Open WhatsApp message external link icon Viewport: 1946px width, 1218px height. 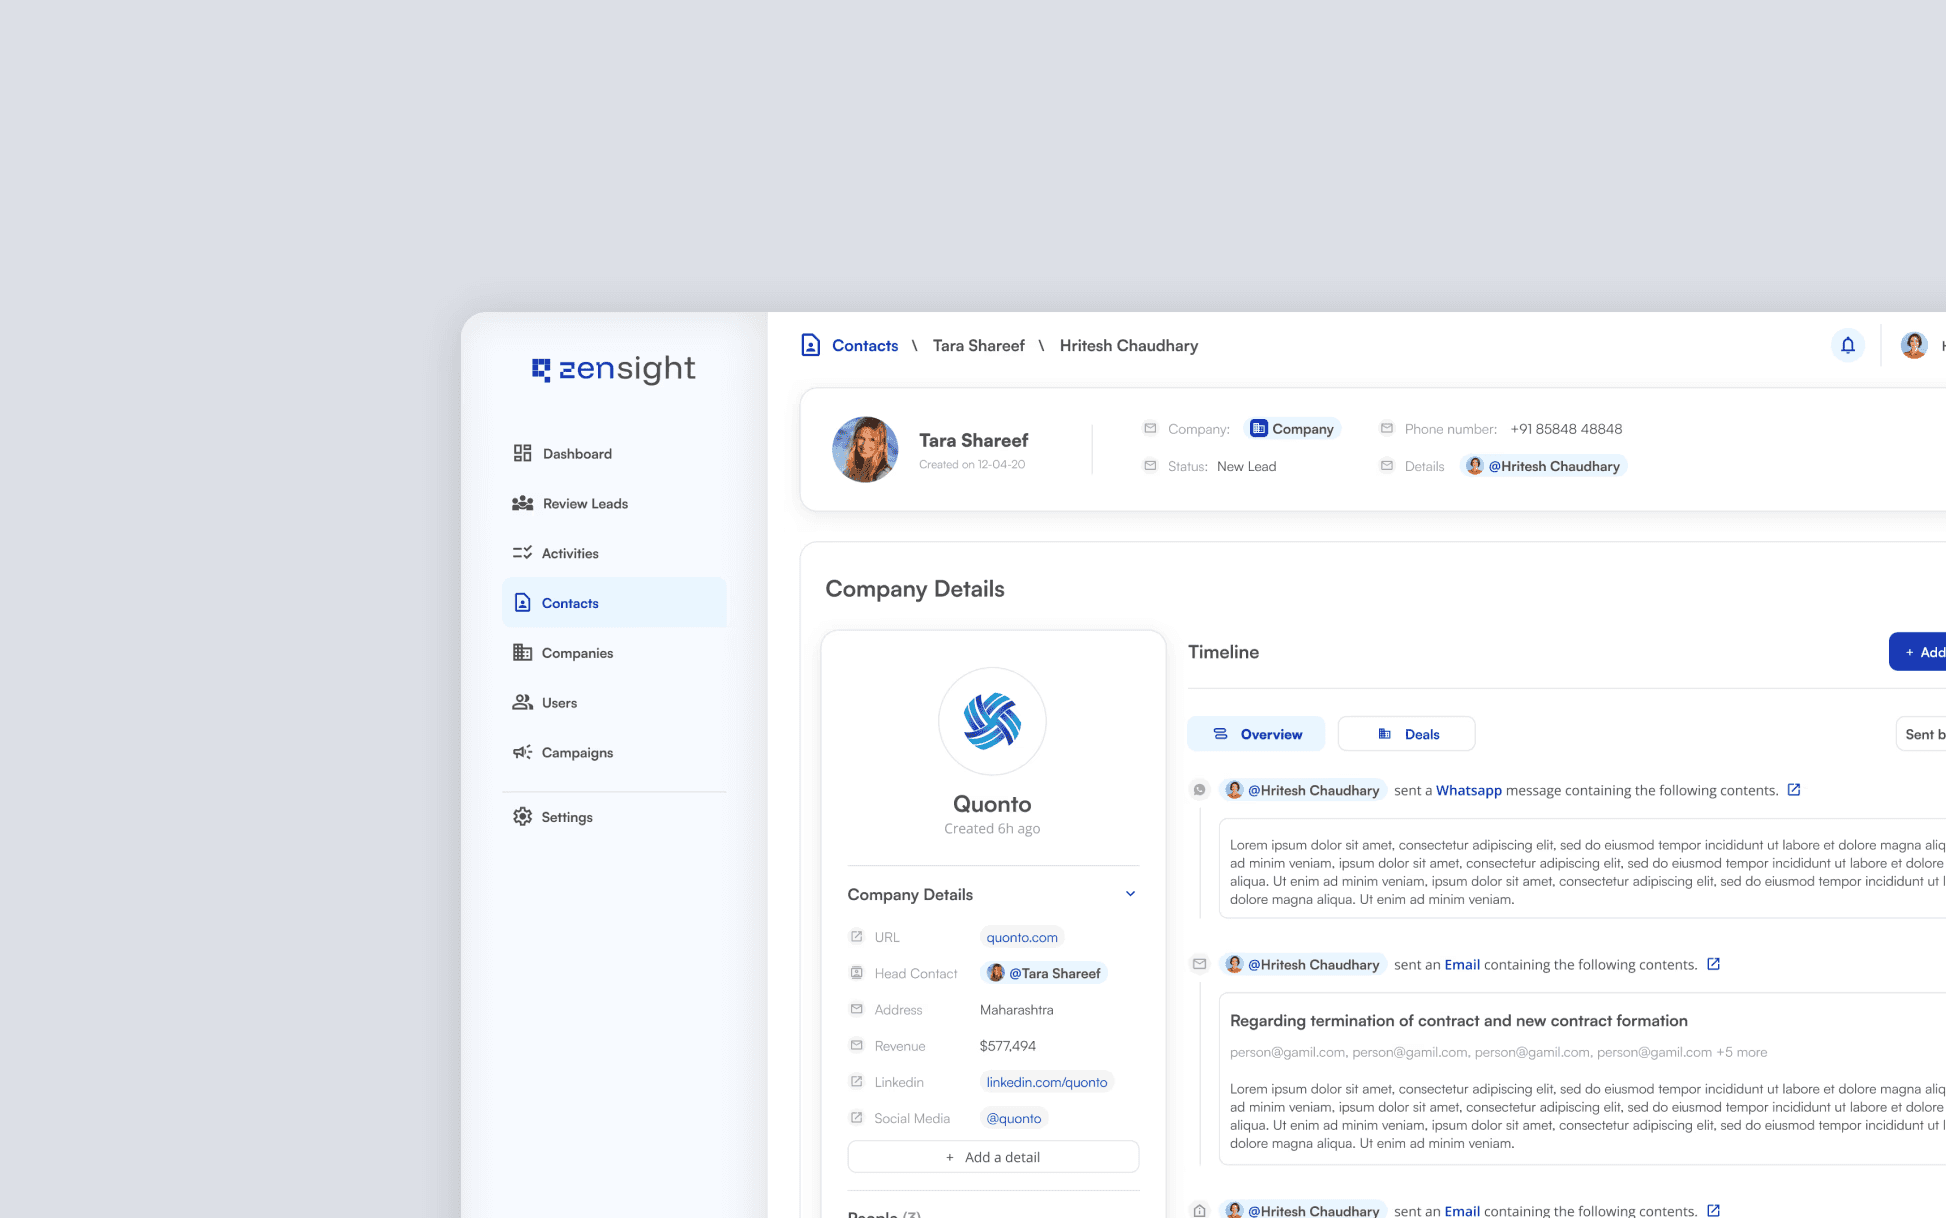pos(1794,790)
